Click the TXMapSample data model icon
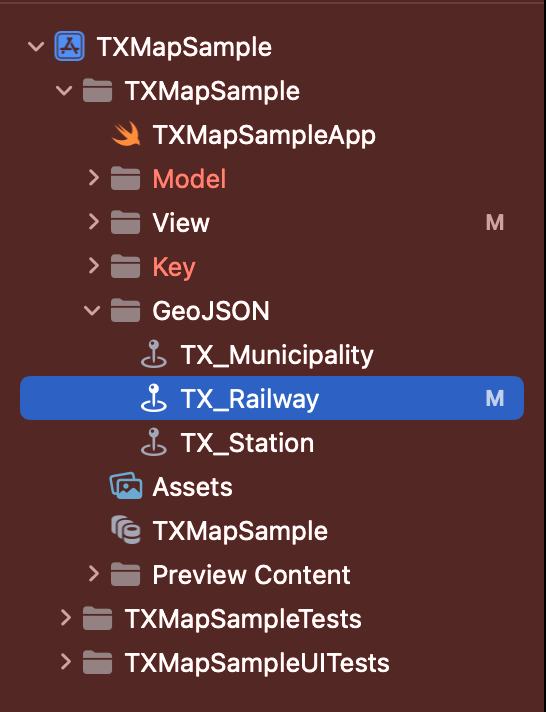 point(126,530)
